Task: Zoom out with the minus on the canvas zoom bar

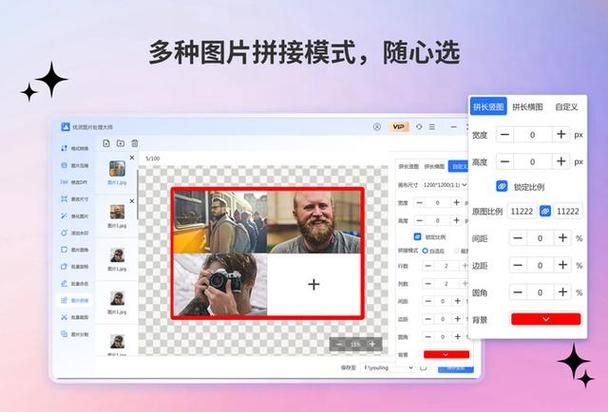Action: coord(340,344)
